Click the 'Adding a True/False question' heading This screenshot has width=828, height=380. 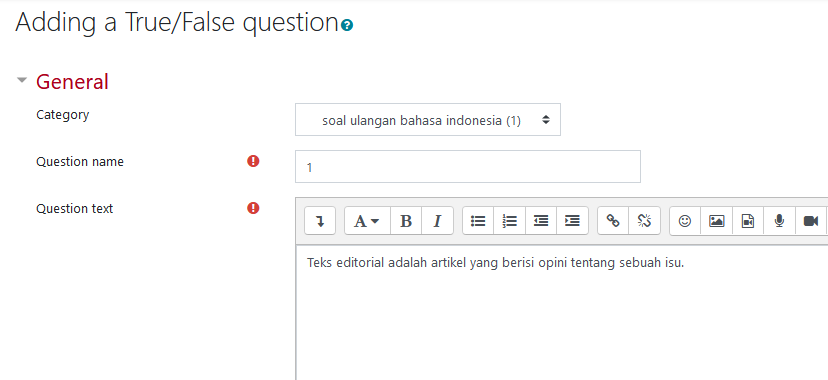(177, 23)
